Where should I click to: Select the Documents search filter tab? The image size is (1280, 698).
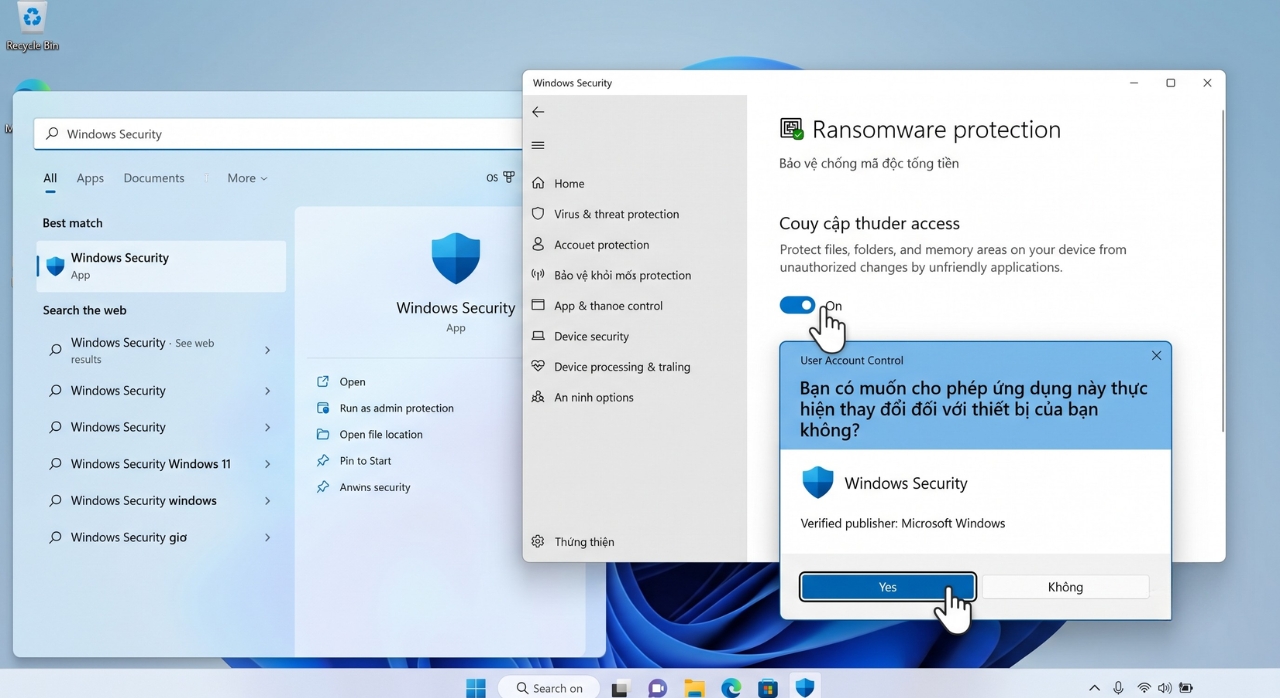click(x=154, y=178)
